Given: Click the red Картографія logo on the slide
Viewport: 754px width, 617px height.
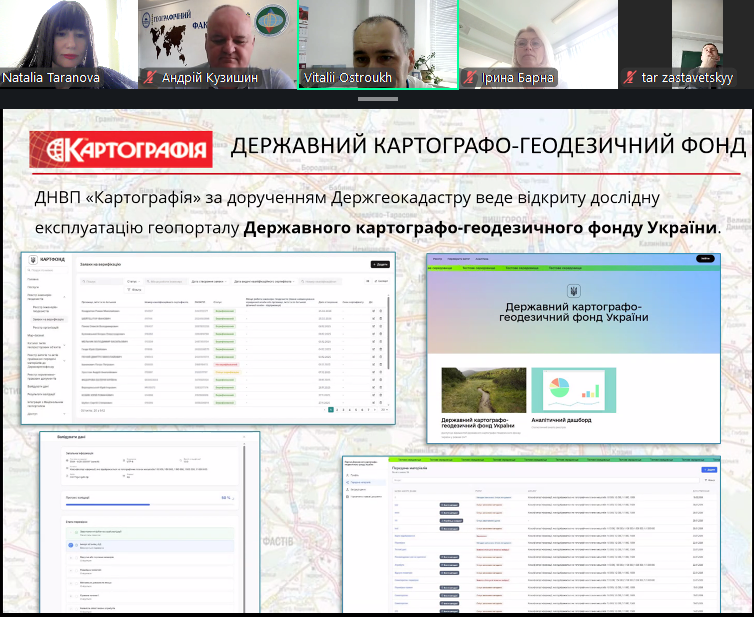Looking at the screenshot, I should coord(121,149).
